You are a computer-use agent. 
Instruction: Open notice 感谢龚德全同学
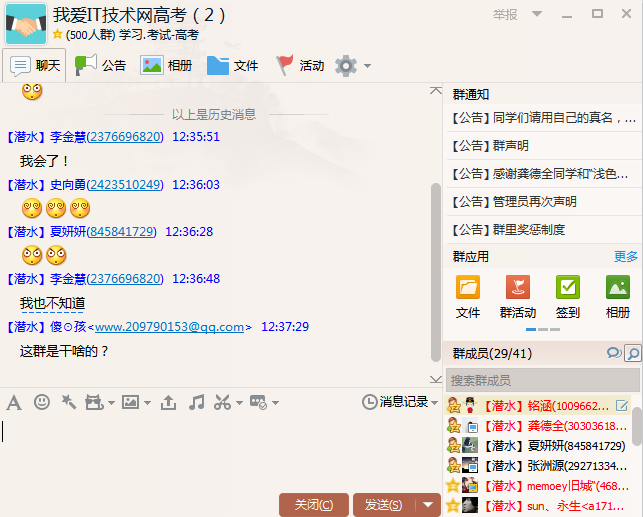pos(543,174)
